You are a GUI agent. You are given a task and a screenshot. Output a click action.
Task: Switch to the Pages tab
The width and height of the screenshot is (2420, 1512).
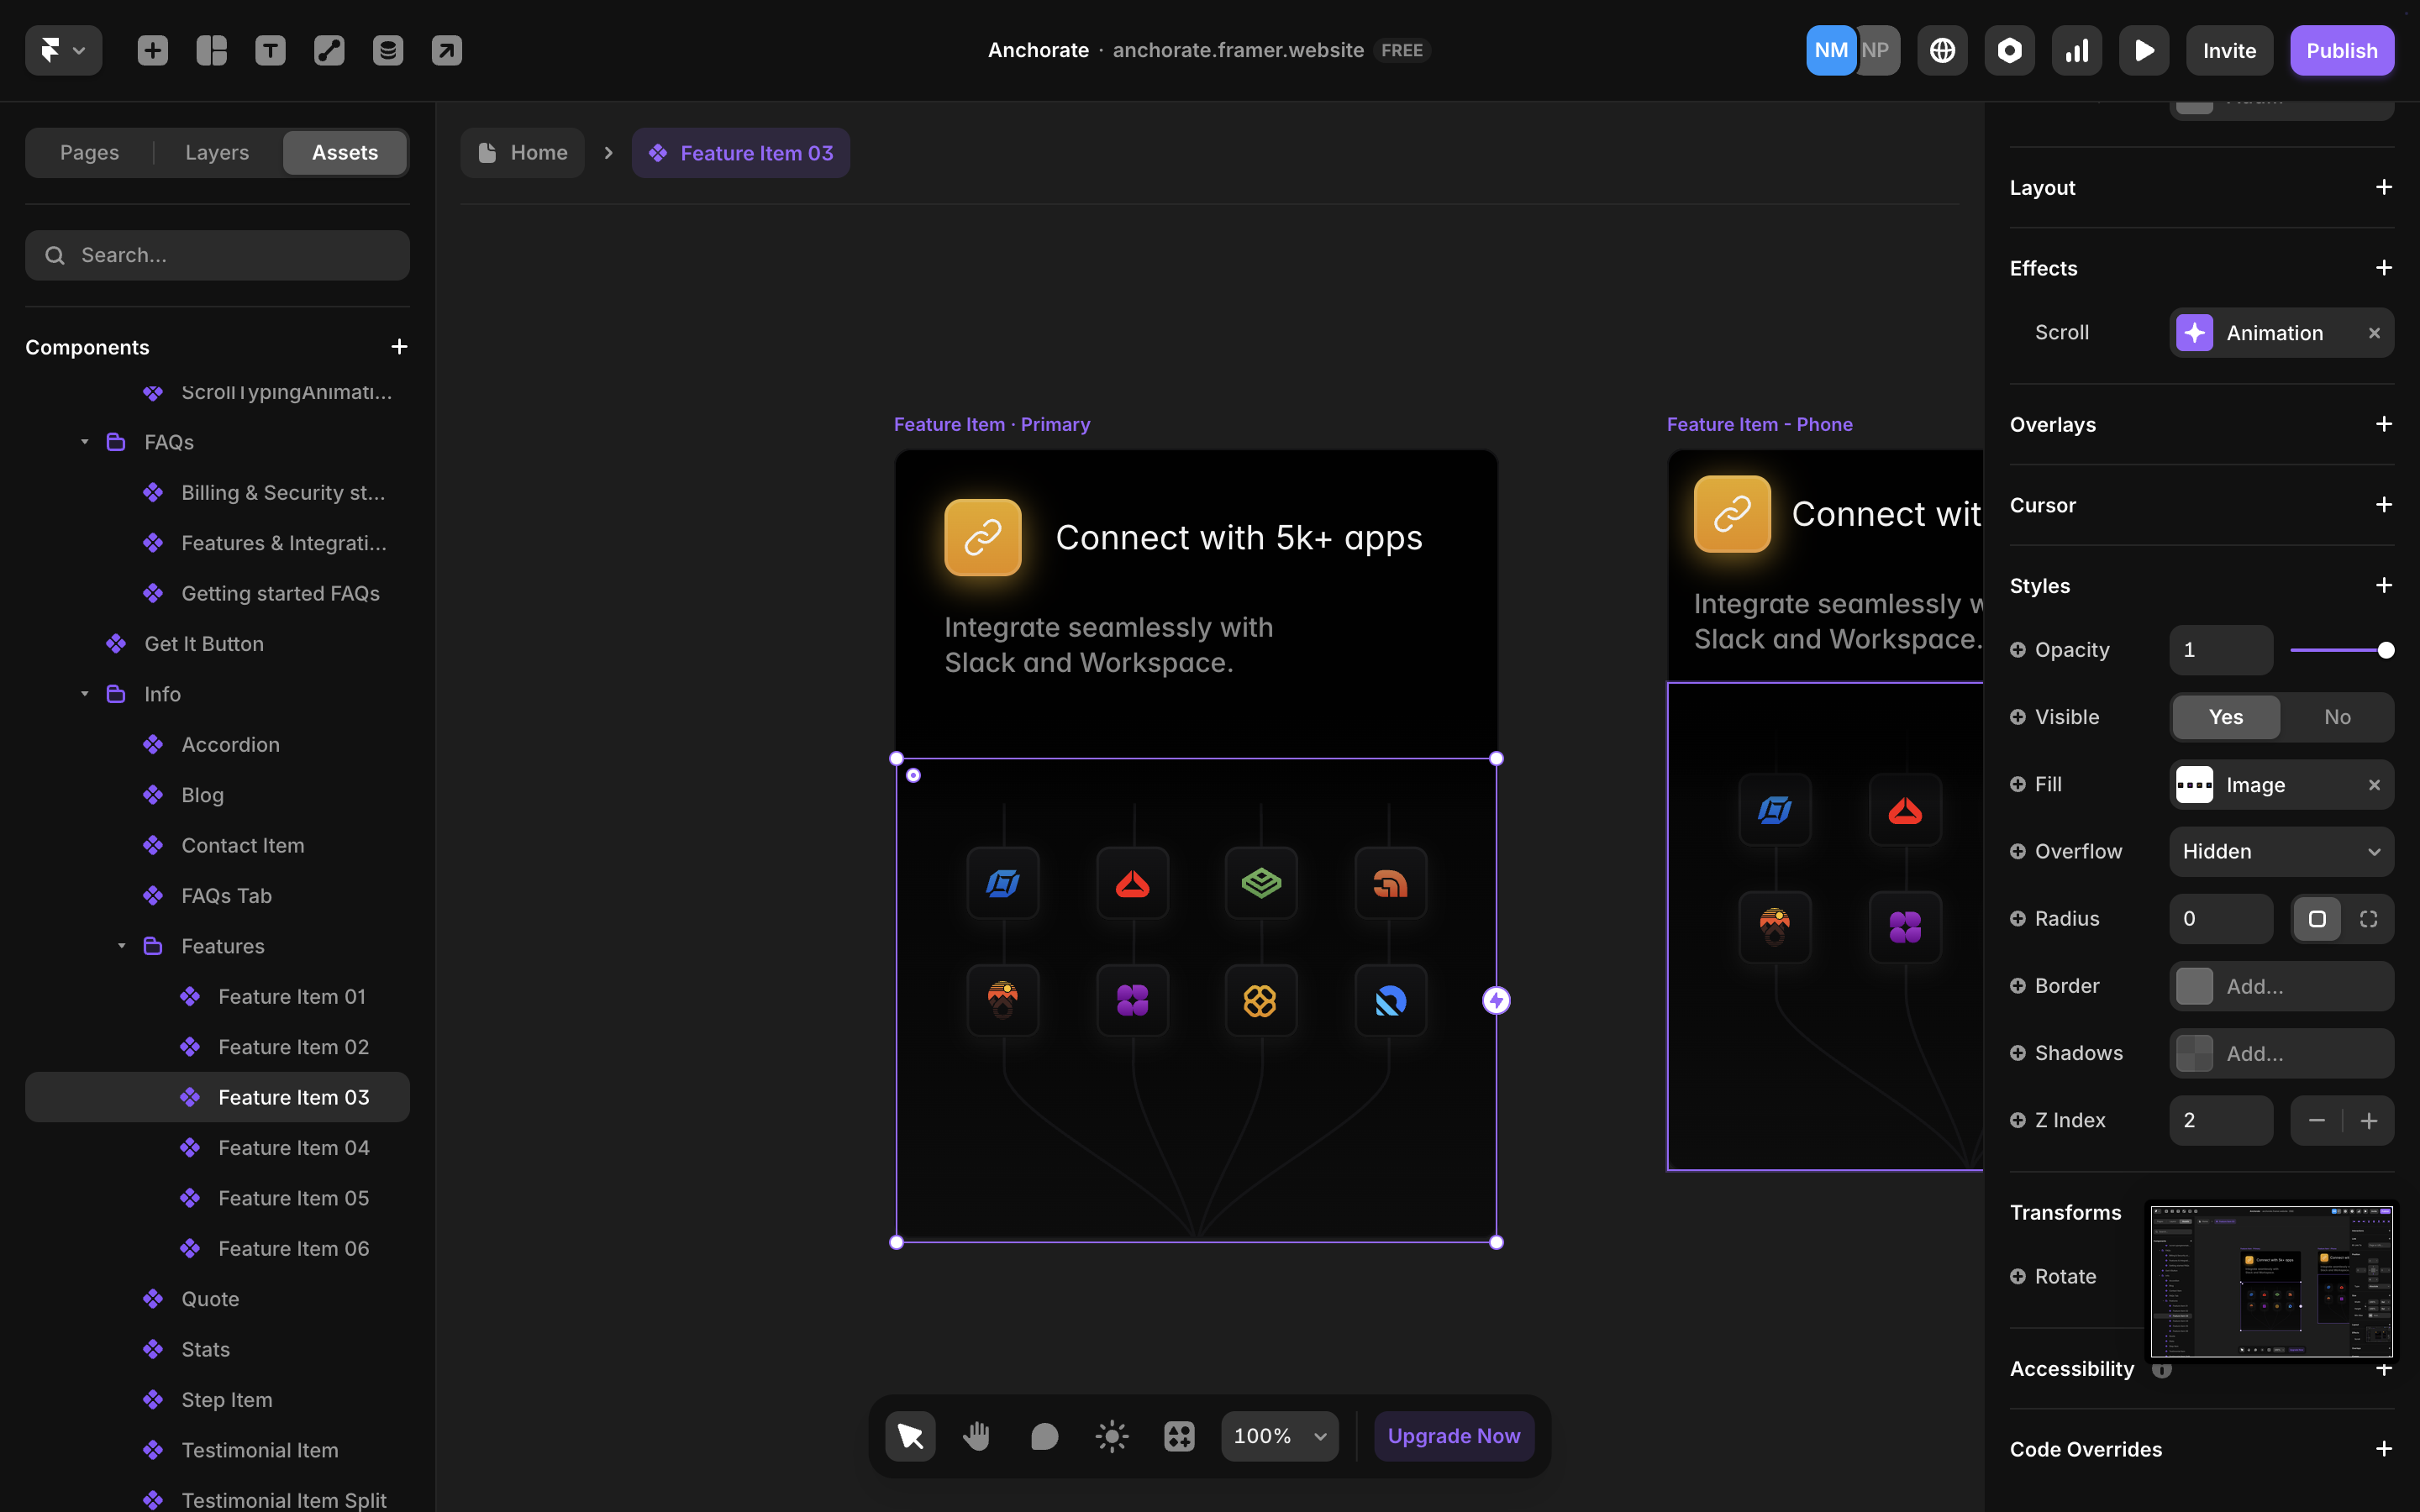(x=89, y=152)
